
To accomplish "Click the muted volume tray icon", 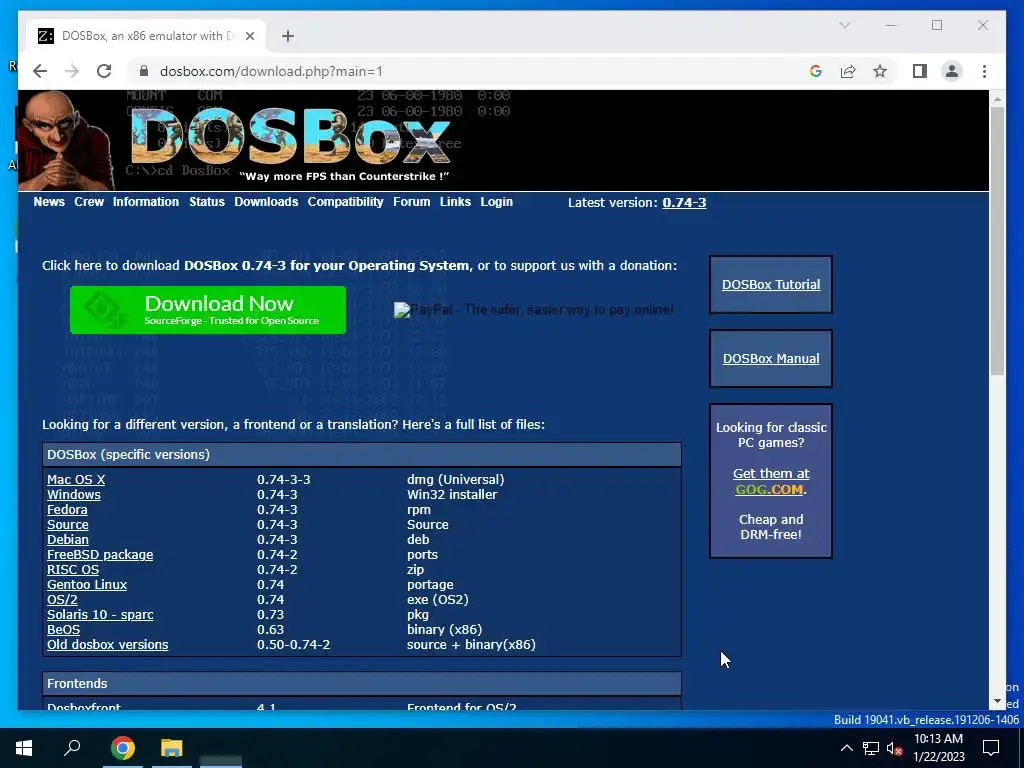I will 895,748.
